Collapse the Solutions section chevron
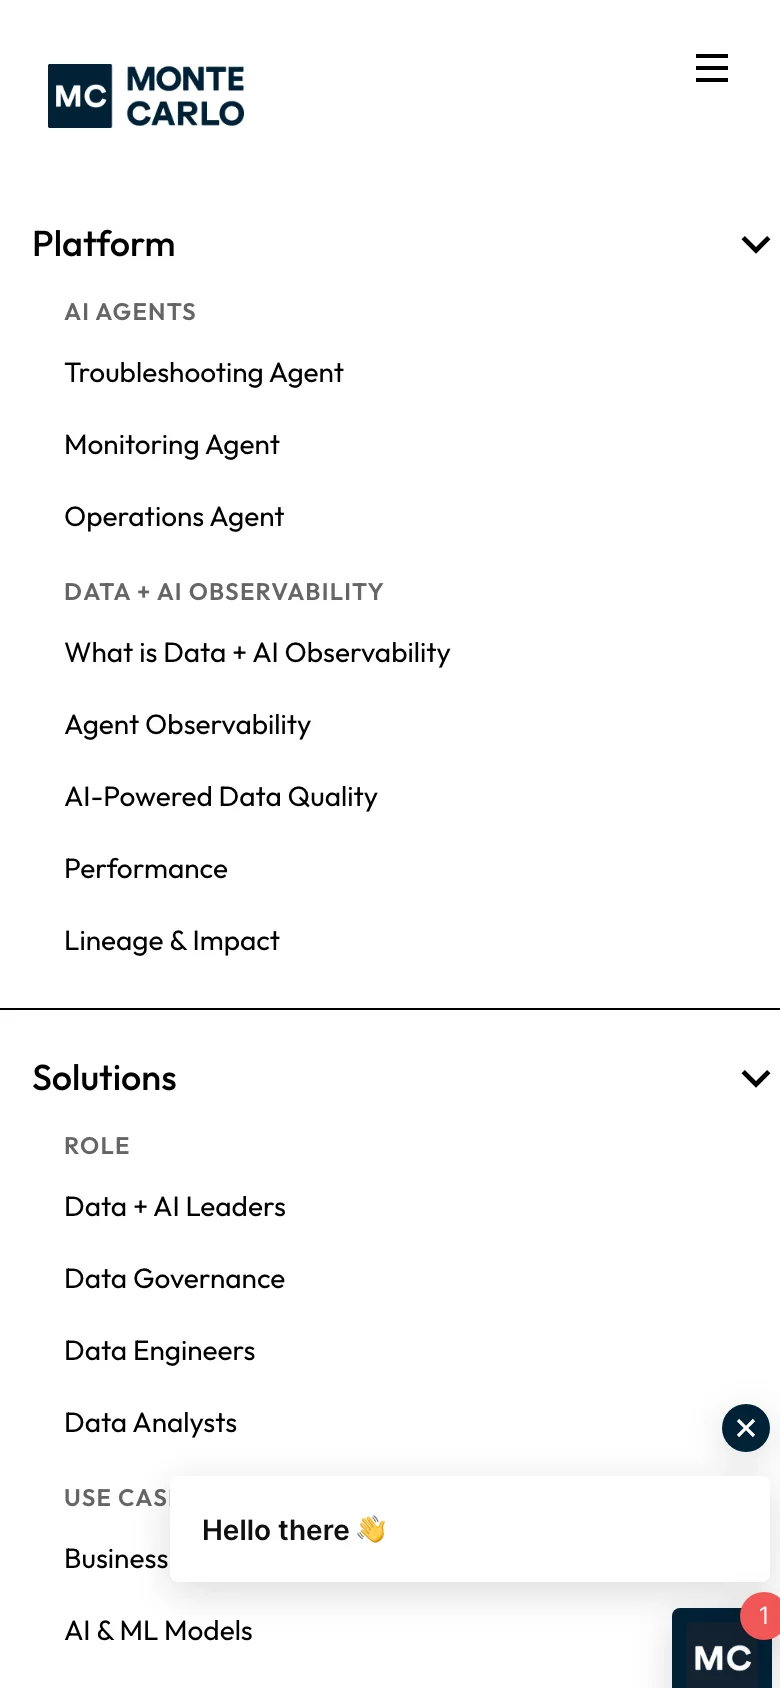780x1688 pixels. click(x=755, y=1078)
